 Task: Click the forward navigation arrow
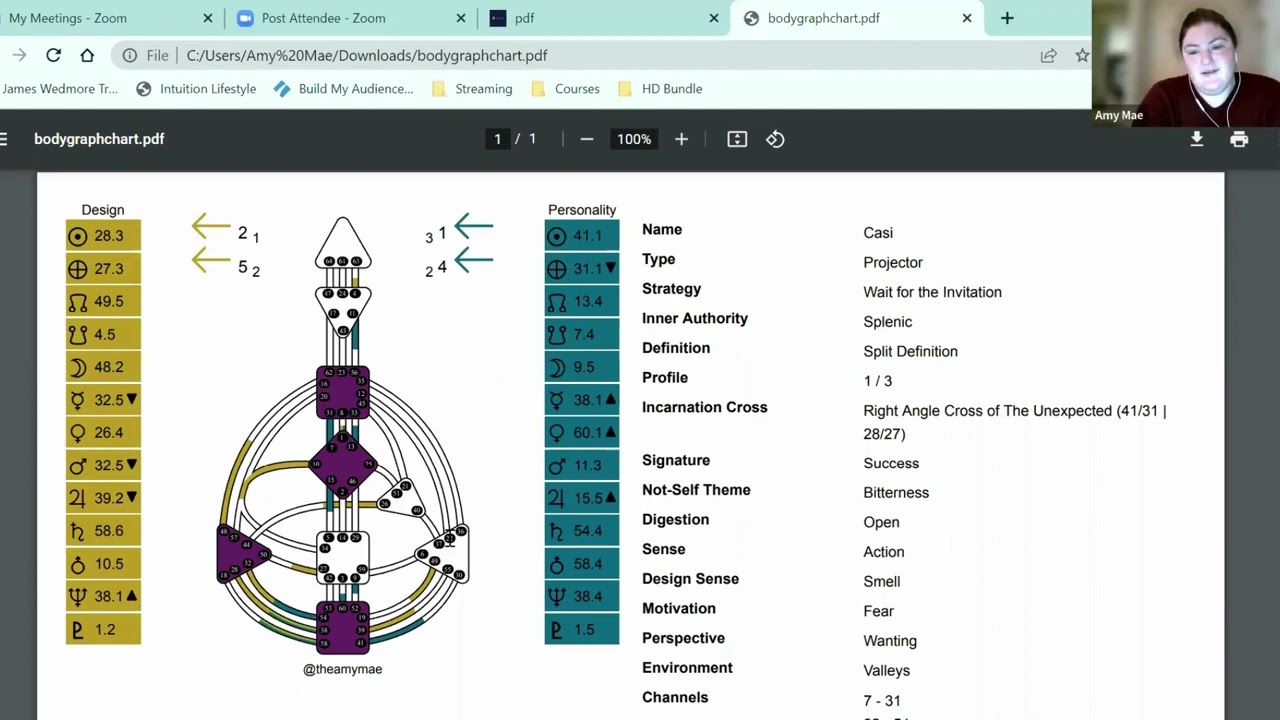(x=19, y=56)
